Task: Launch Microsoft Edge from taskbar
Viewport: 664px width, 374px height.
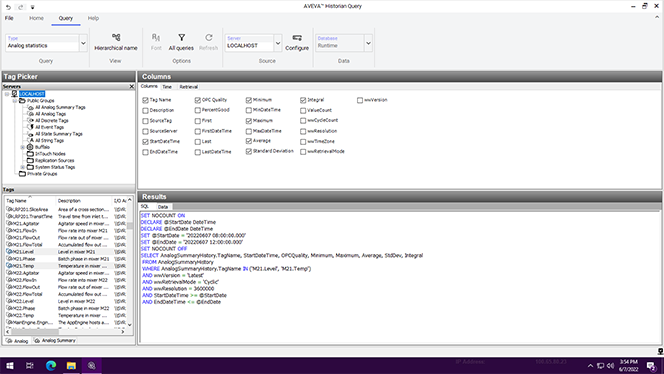Action: tap(51, 366)
